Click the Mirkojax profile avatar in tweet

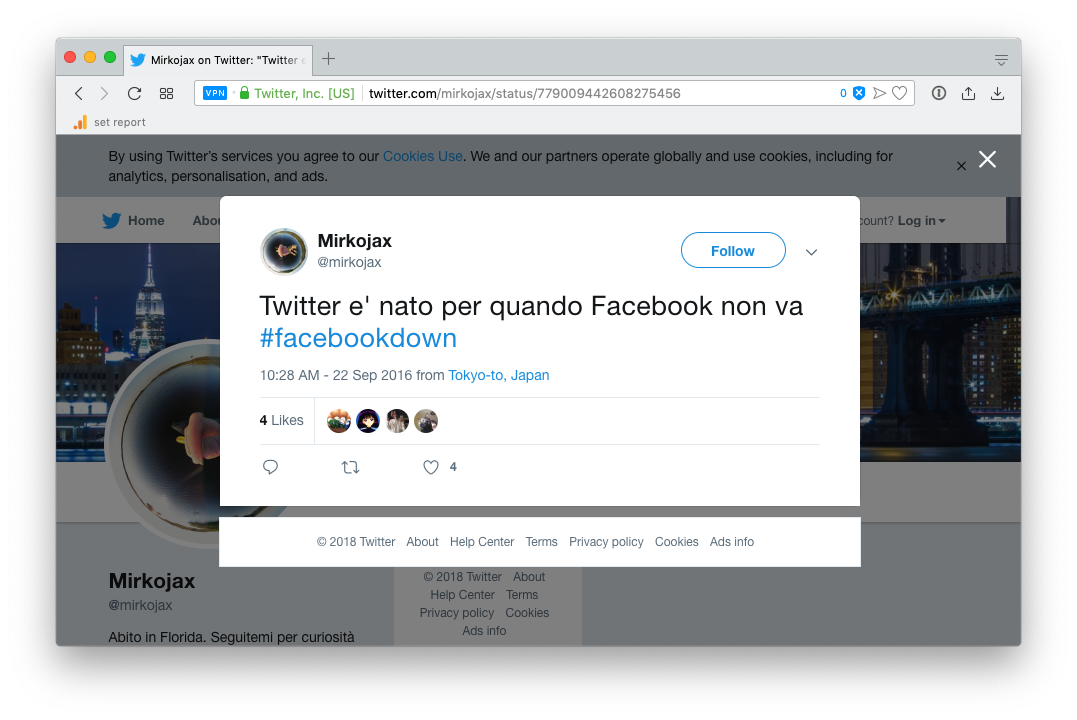pyautogui.click(x=284, y=251)
